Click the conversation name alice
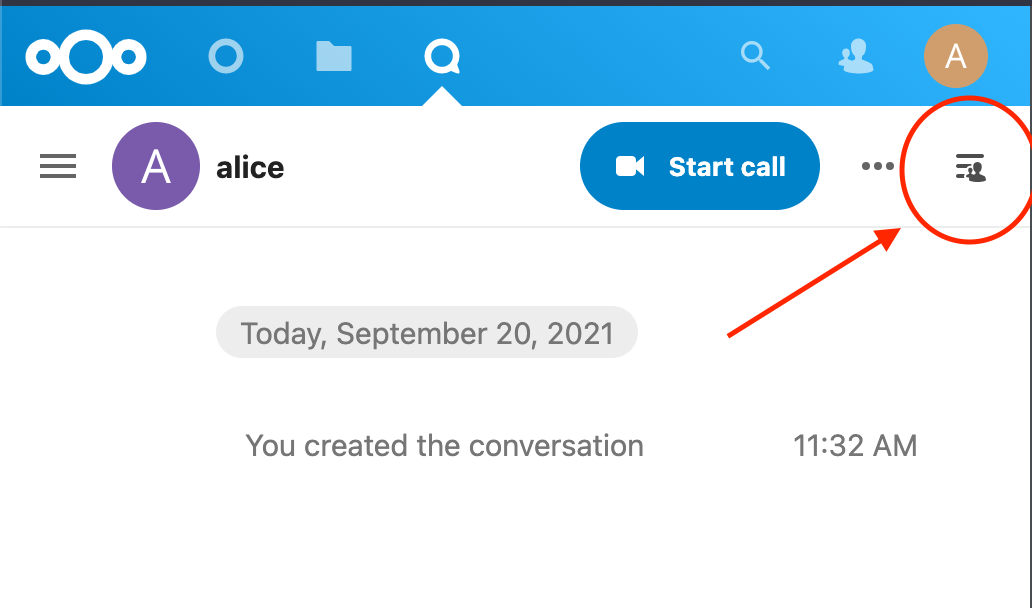Viewport: 1032px width, 608px height. [248, 167]
